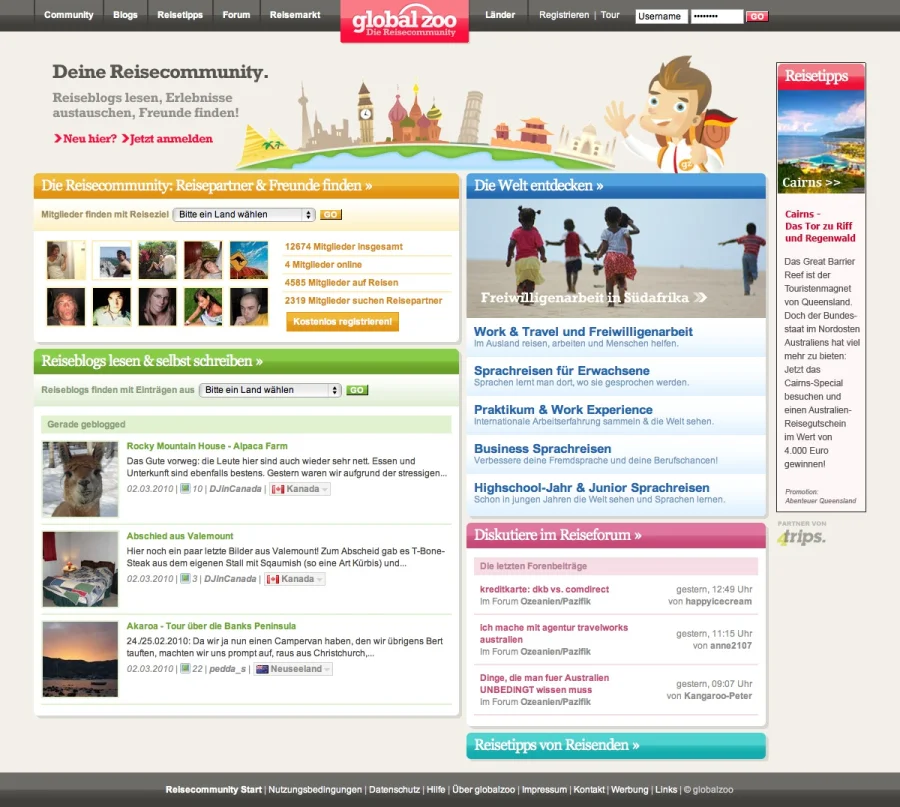Open the alpaca blog post thumbnail

tap(80, 479)
